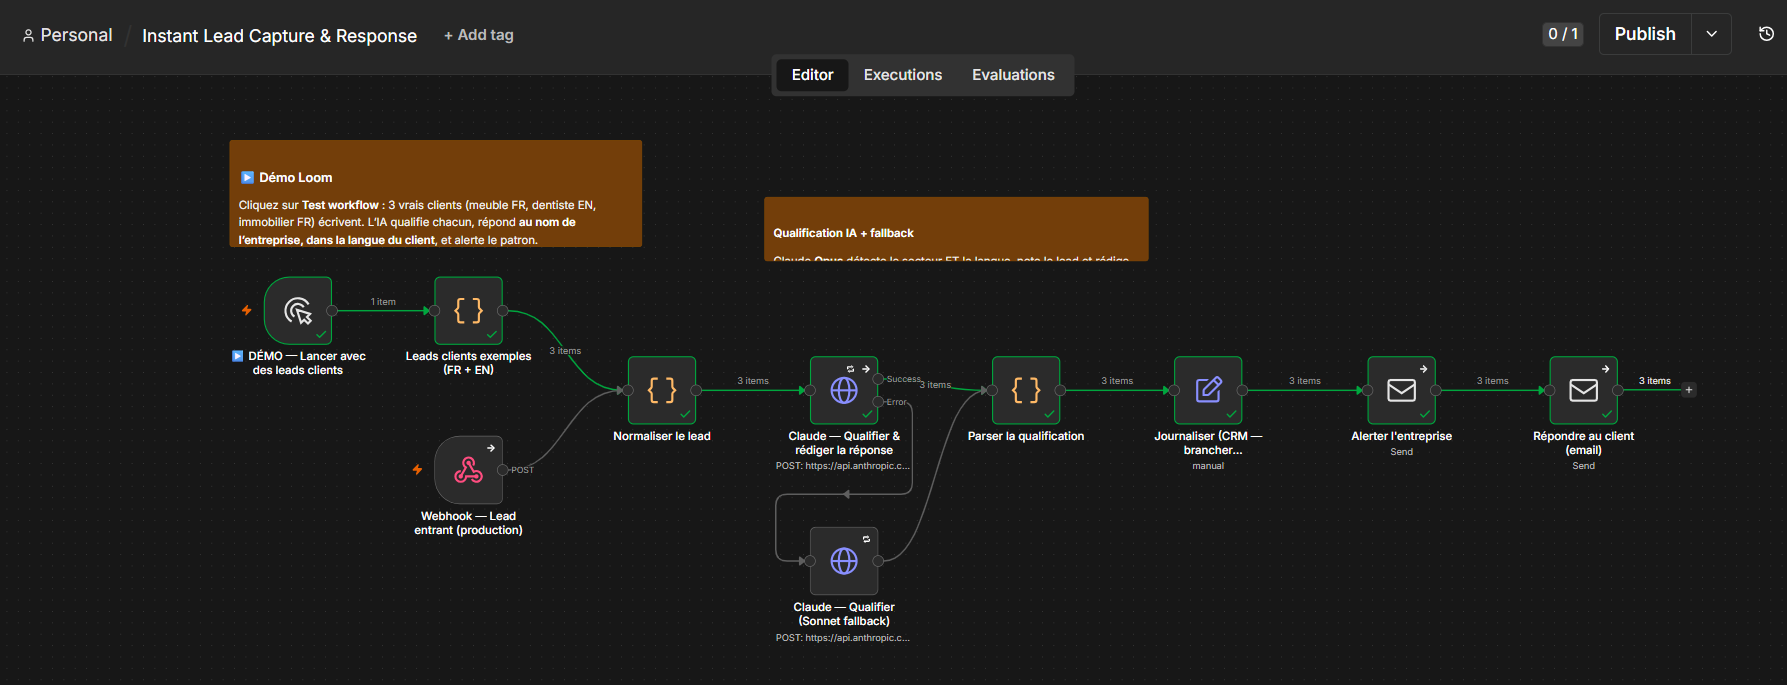1787x685 pixels.
Task: Click the POST output connector of Webhook node
Action: 502,470
